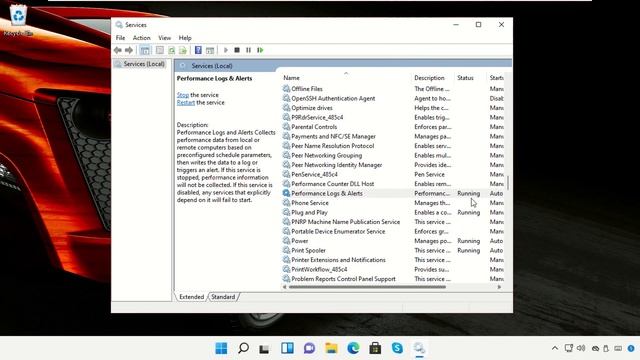Select the Optimize drives service
640x360 pixels.
point(312,108)
